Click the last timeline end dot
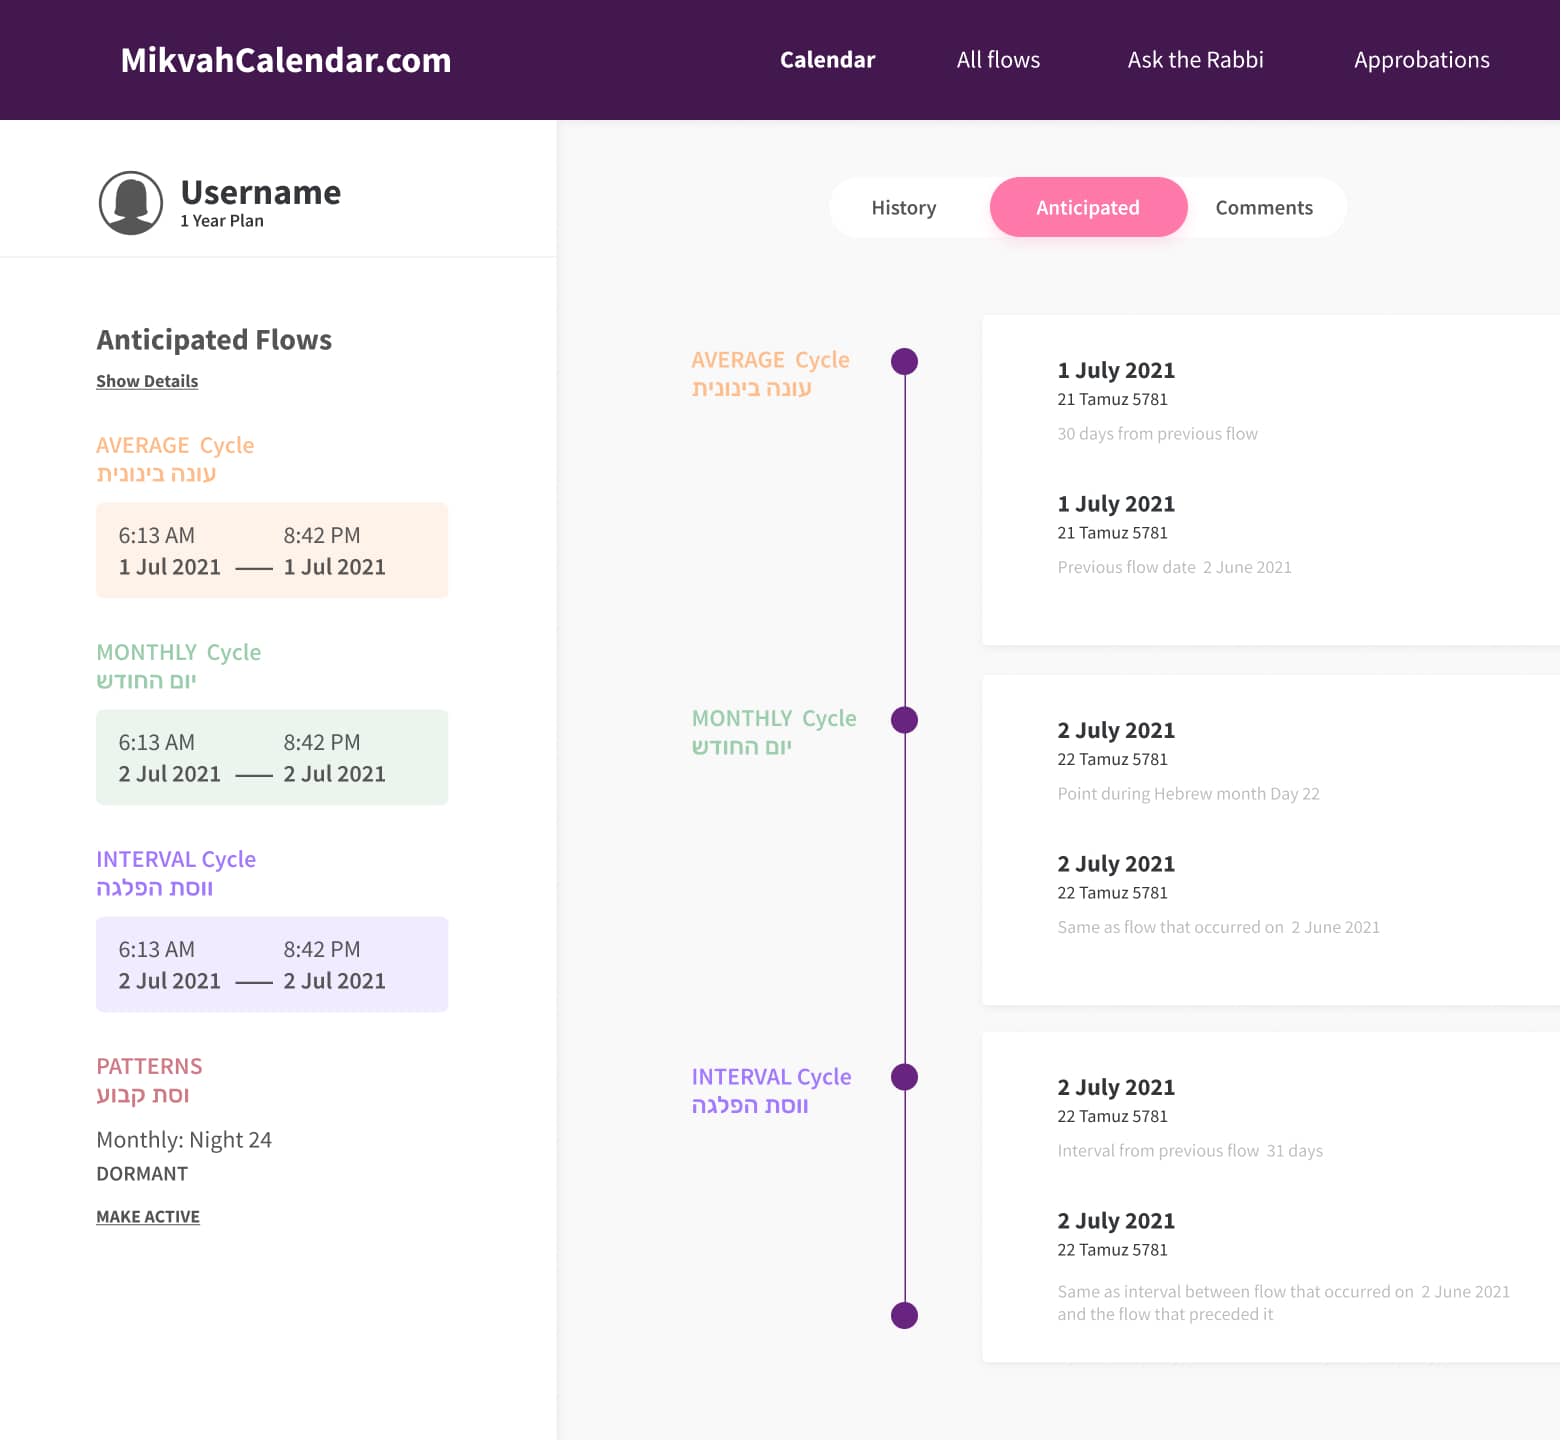The image size is (1561, 1445). pos(904,1315)
